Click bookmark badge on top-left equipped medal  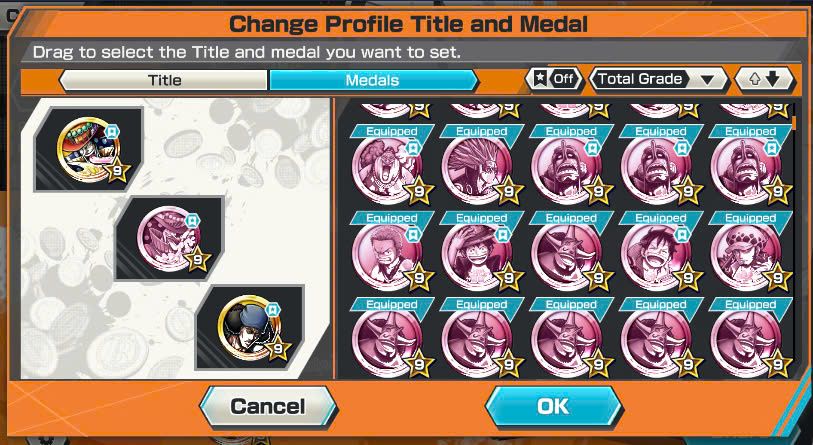[111, 131]
